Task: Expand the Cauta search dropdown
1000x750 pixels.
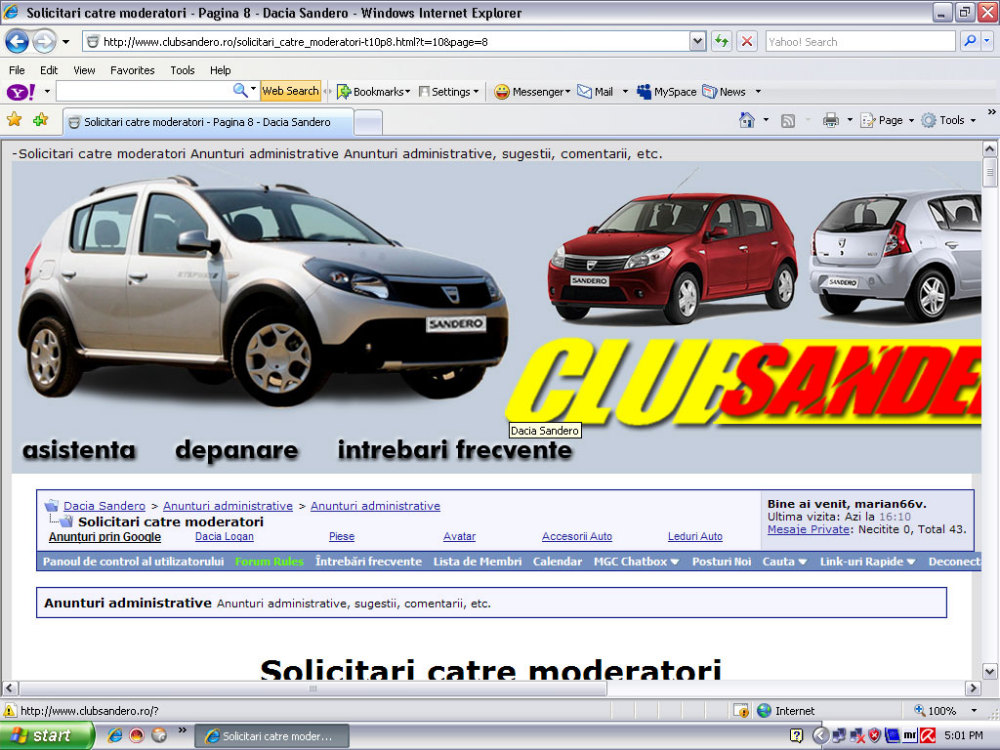Action: click(784, 562)
